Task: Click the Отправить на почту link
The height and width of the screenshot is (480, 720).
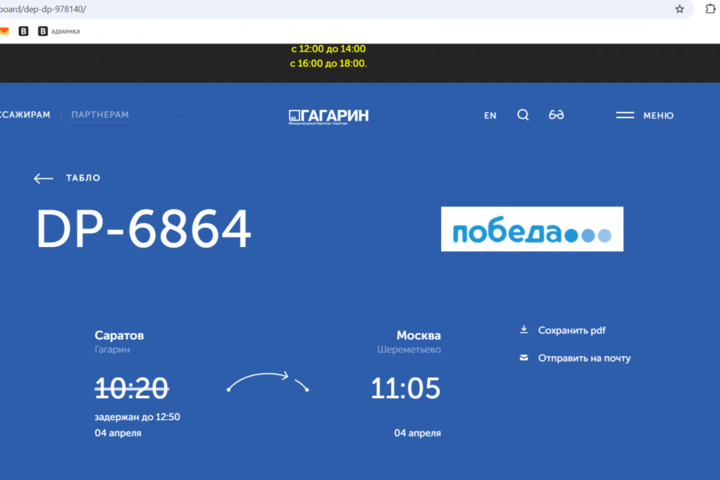Action: point(584,358)
